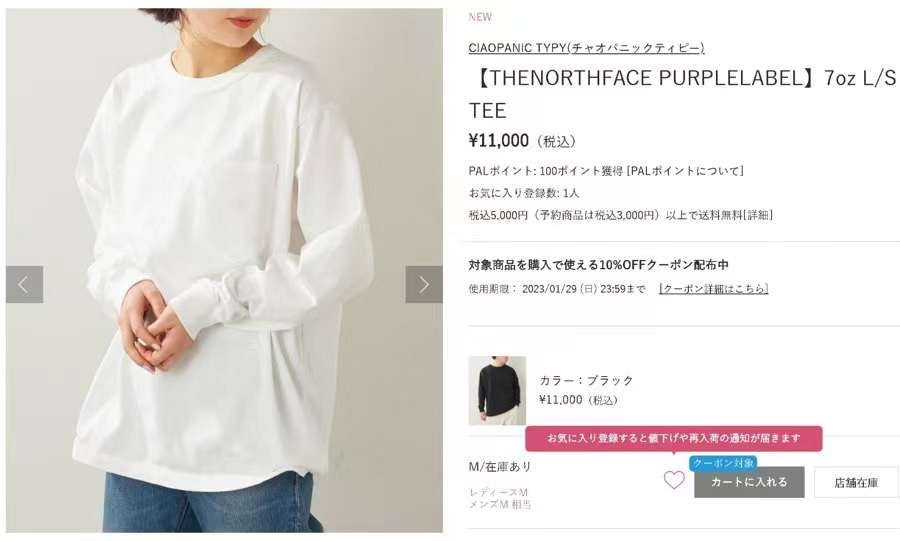Click the クーポン対象 badge
The image size is (900, 541).
coord(723,462)
